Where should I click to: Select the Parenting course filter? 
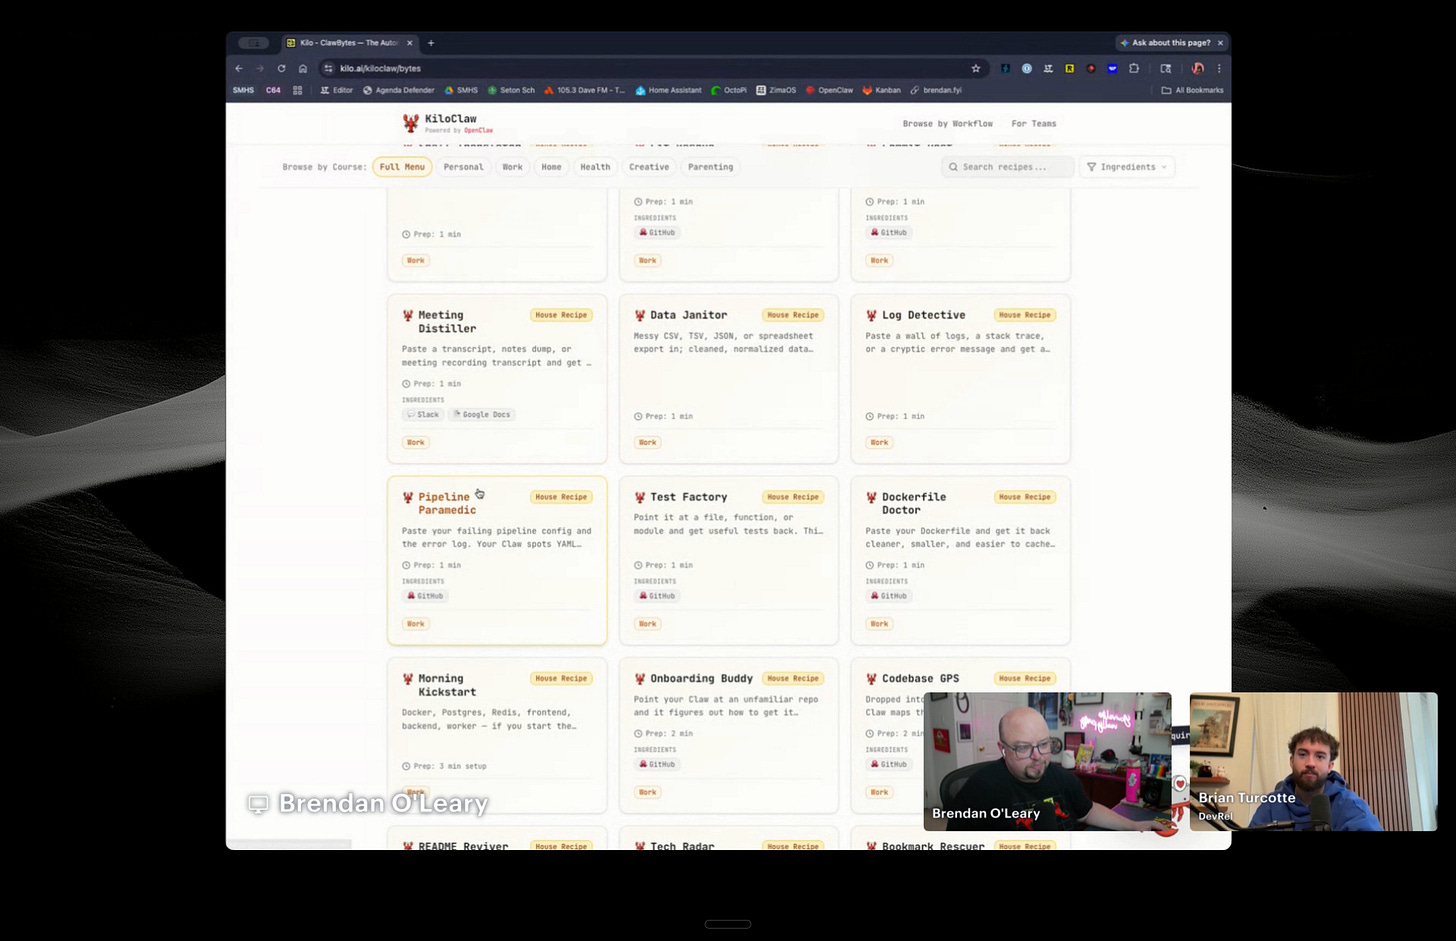[710, 167]
